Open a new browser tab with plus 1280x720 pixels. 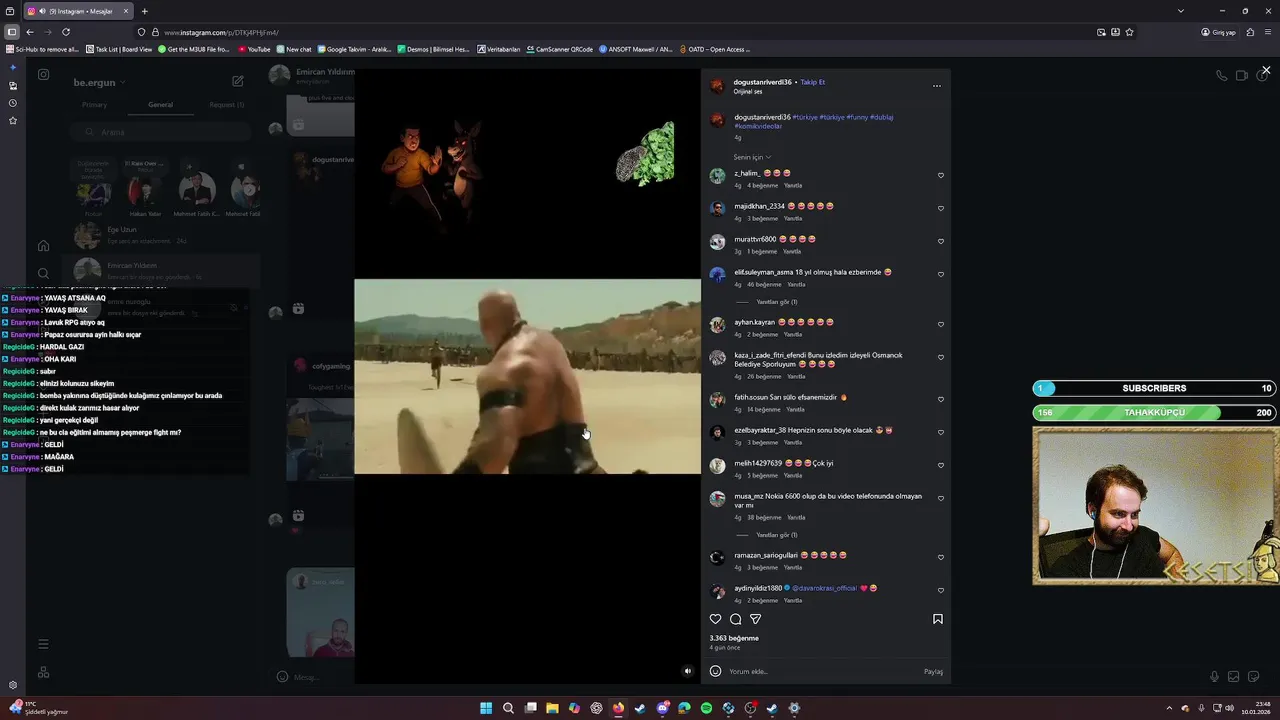[144, 11]
